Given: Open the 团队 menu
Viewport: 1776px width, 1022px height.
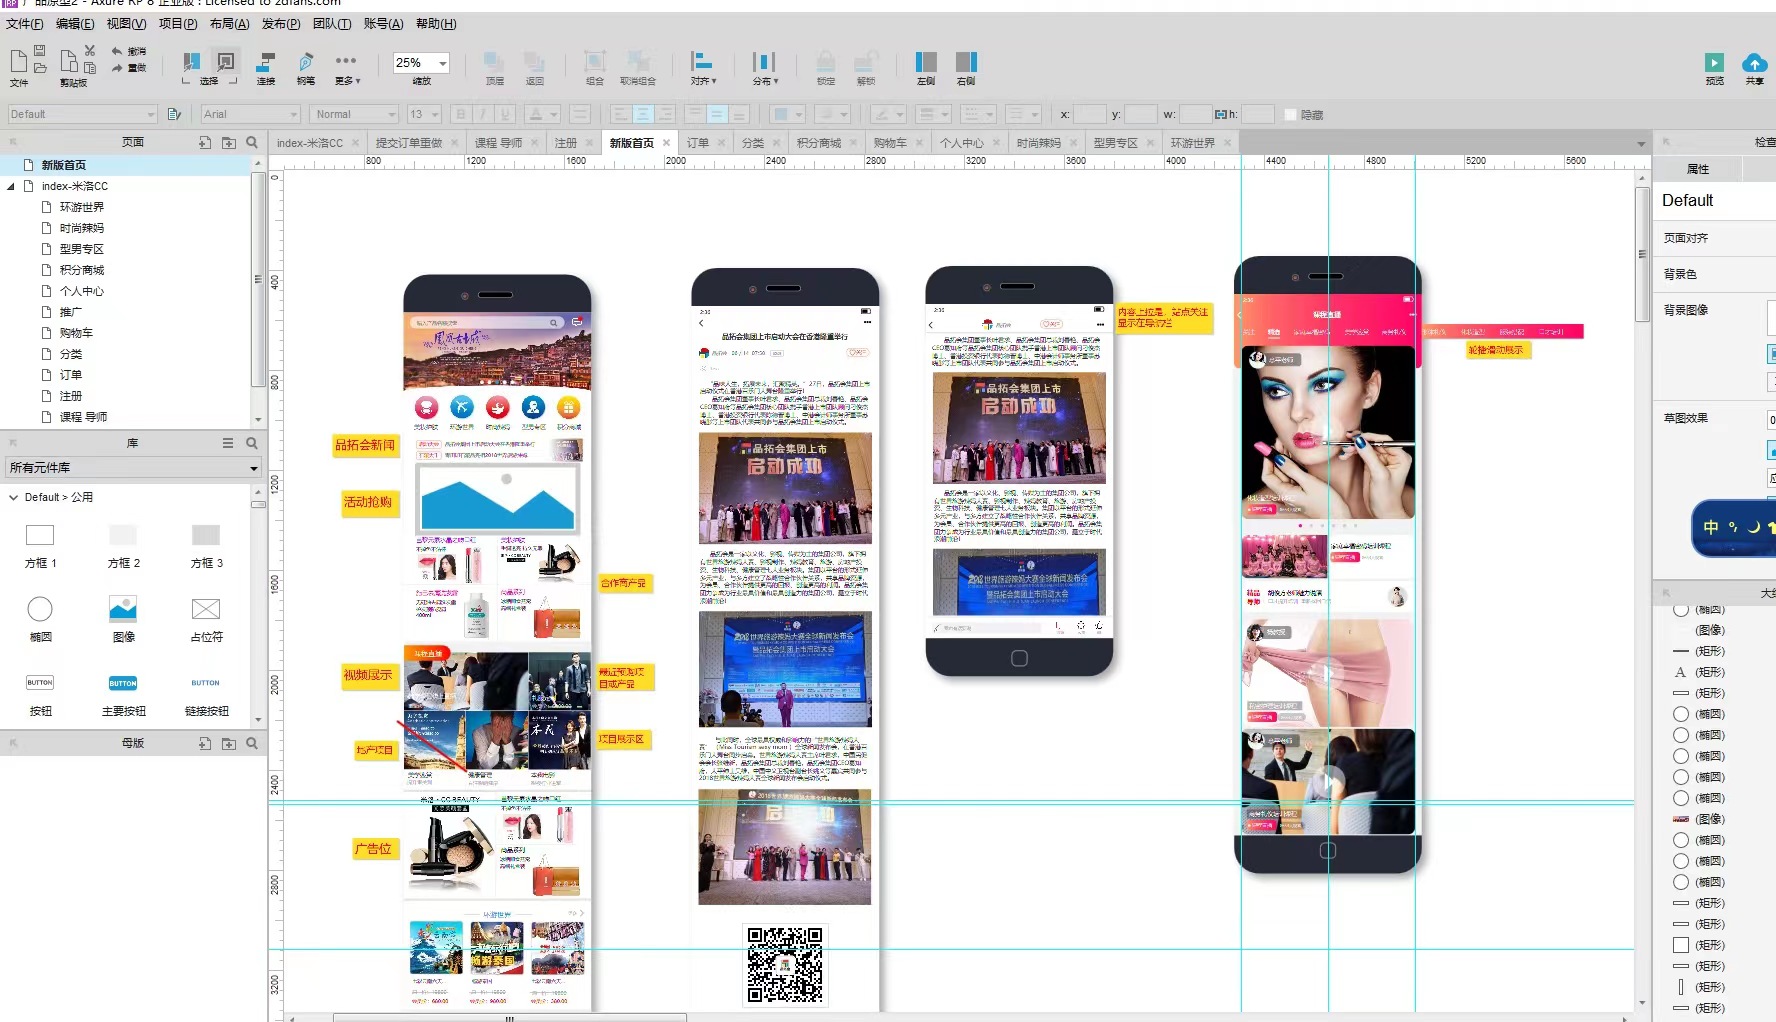Looking at the screenshot, I should coord(332,24).
